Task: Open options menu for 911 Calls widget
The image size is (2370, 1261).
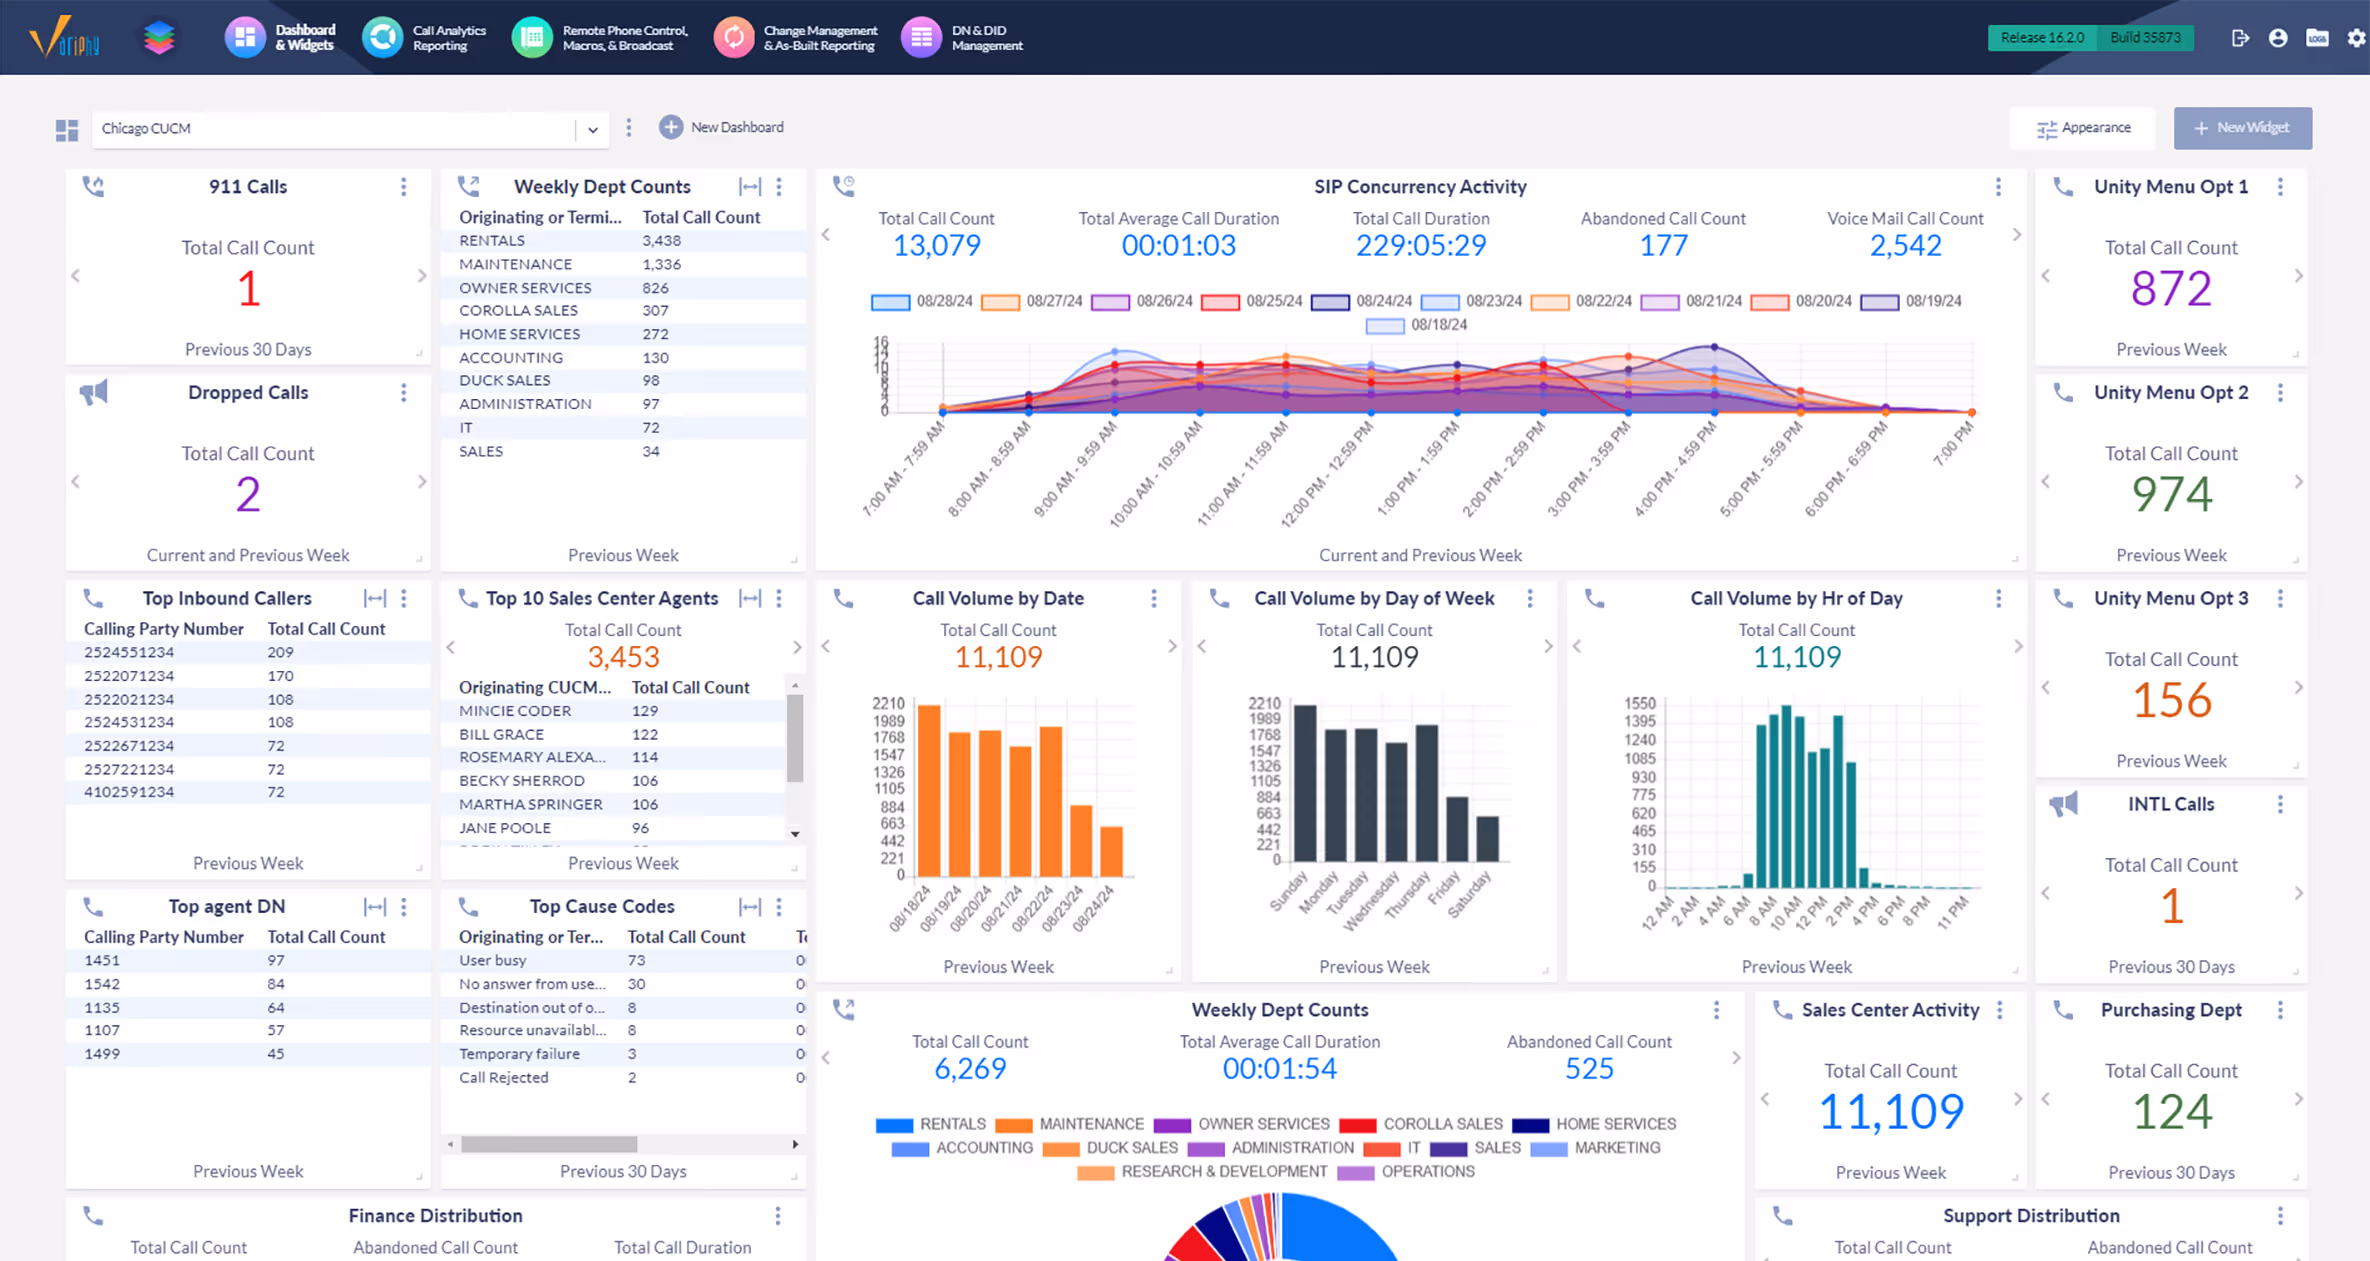Action: pos(404,187)
